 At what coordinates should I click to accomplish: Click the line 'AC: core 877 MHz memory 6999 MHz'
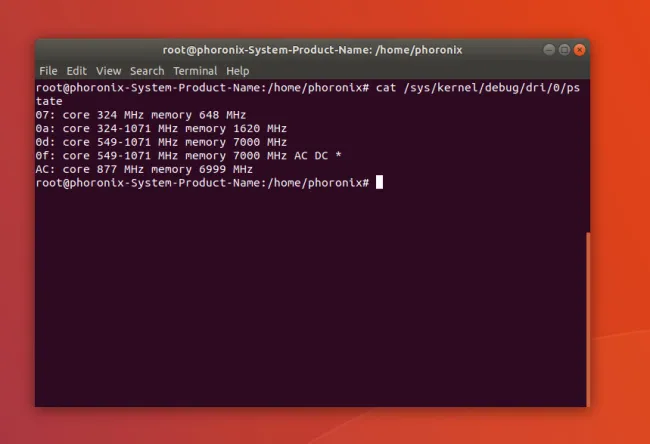[144, 170]
